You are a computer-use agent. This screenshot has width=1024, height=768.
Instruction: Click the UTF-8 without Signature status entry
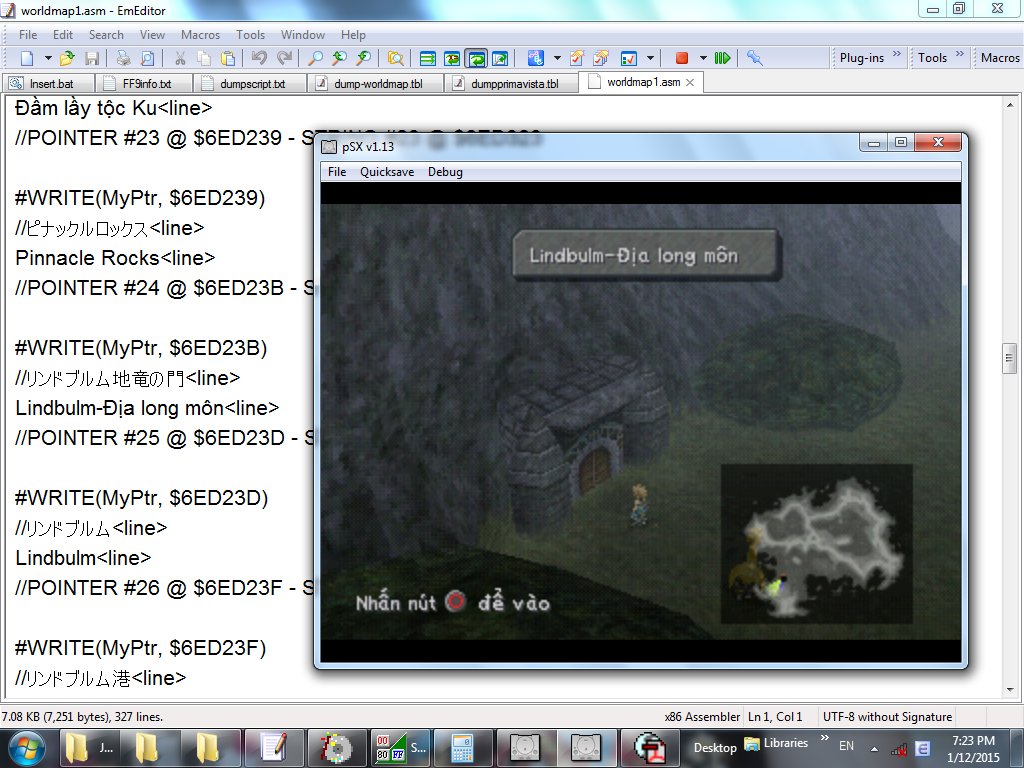point(887,717)
